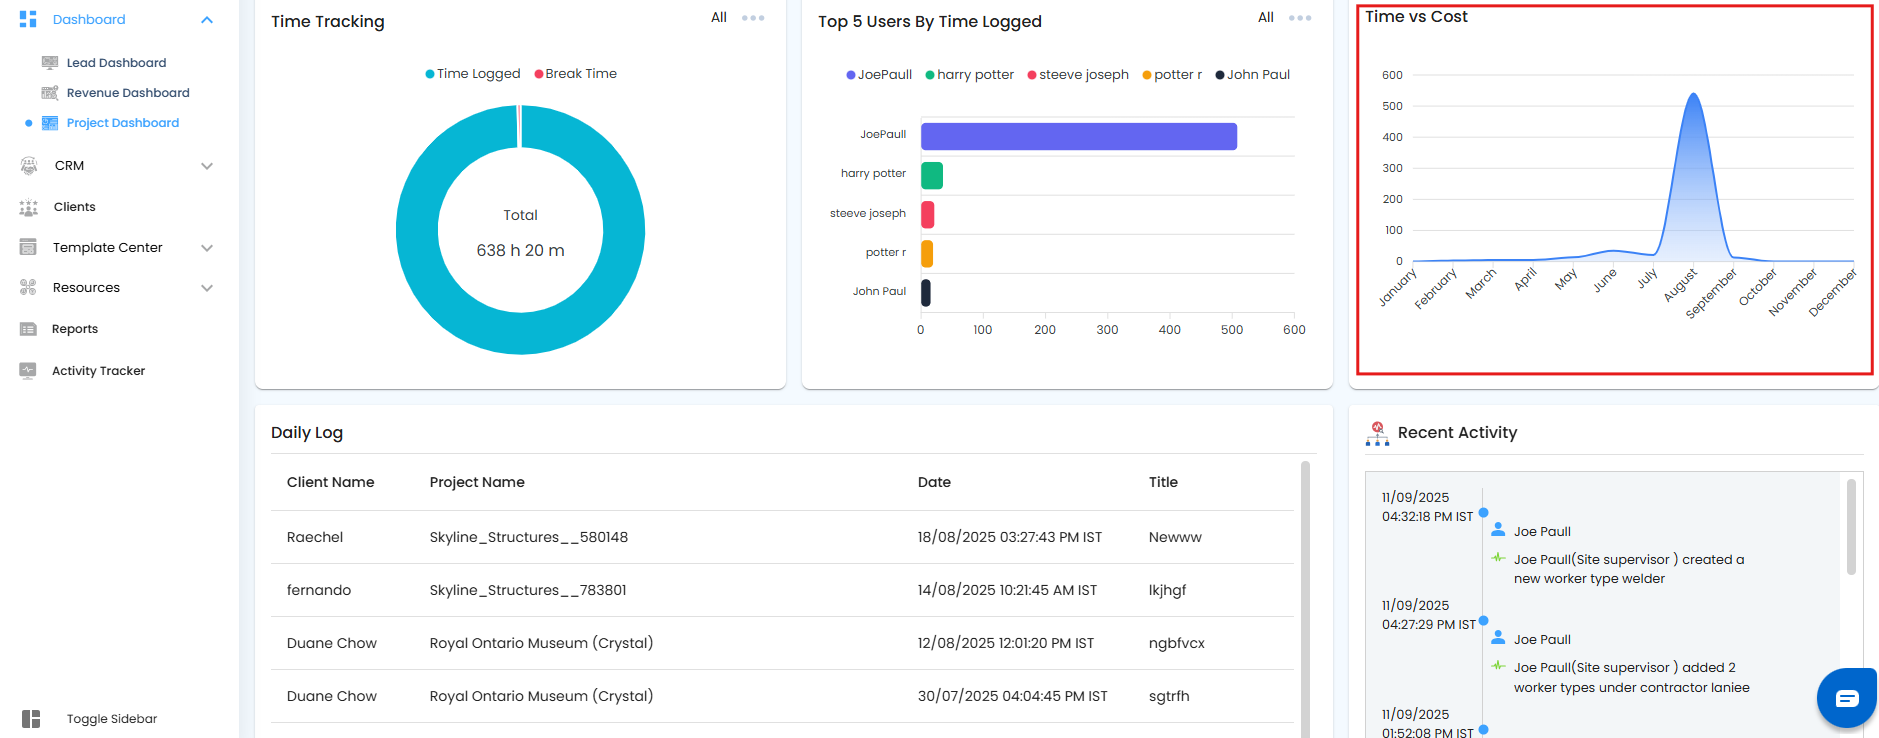
Task: Click Skyline_Structures__783801 project name
Action: [528, 590]
